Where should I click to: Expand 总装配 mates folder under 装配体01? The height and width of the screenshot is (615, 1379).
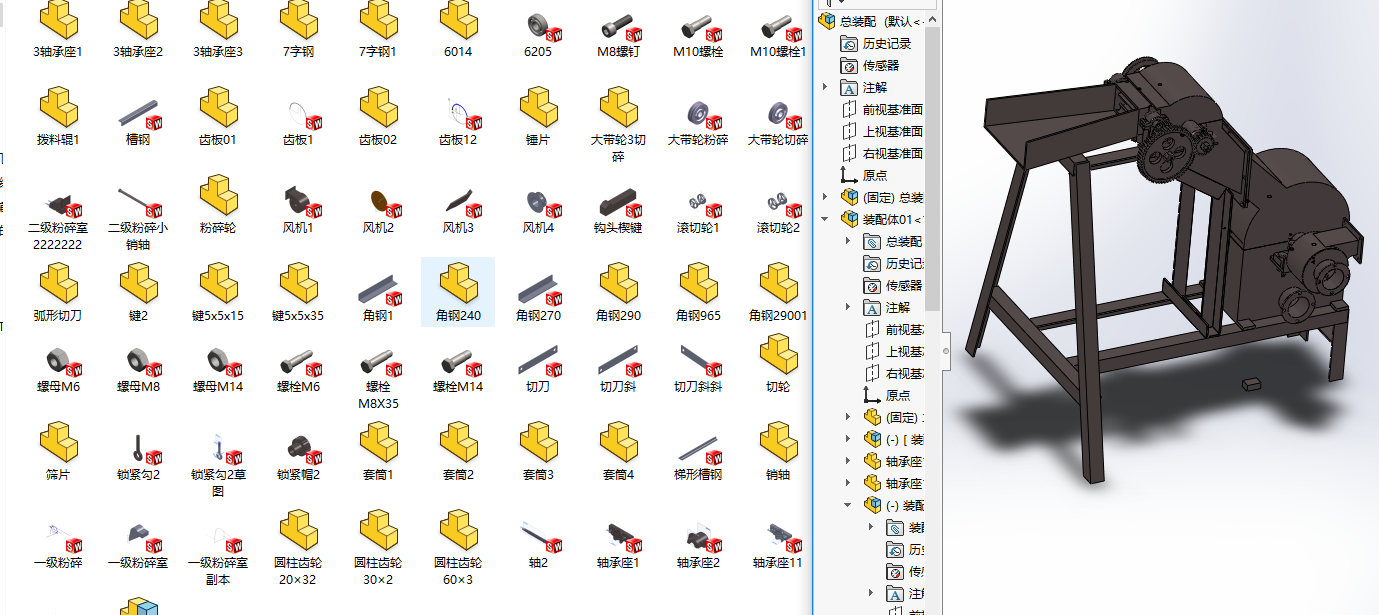coord(849,241)
